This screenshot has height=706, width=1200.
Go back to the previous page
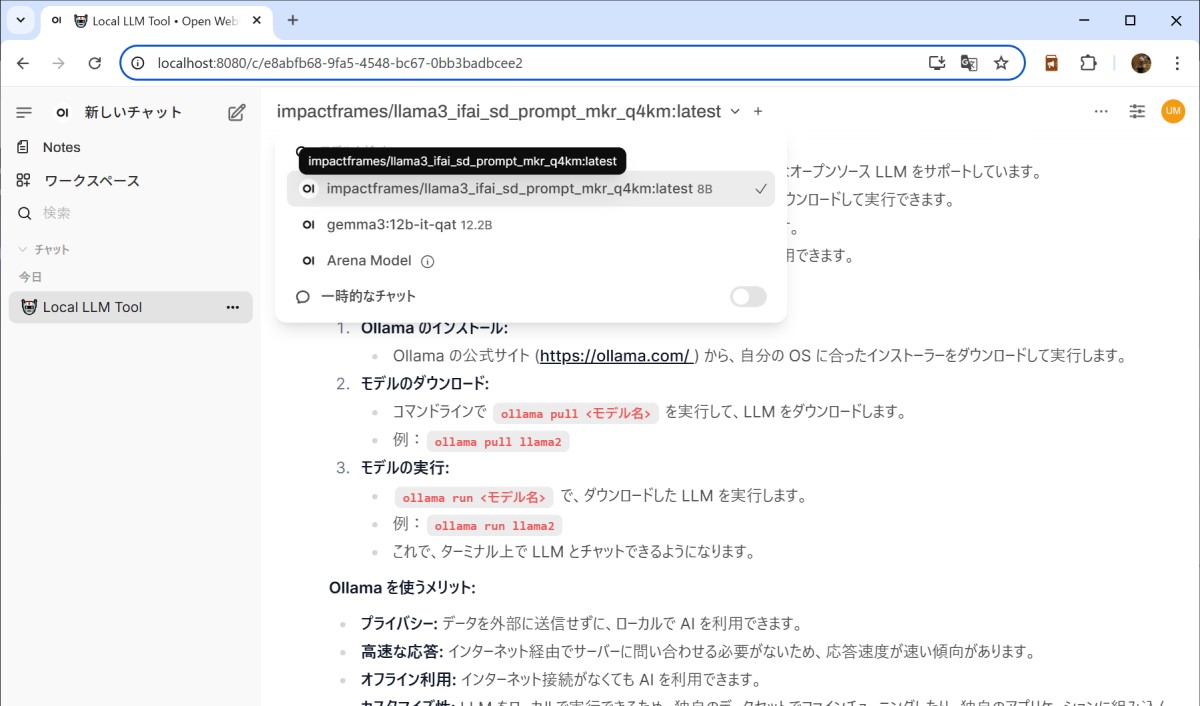[x=23, y=63]
